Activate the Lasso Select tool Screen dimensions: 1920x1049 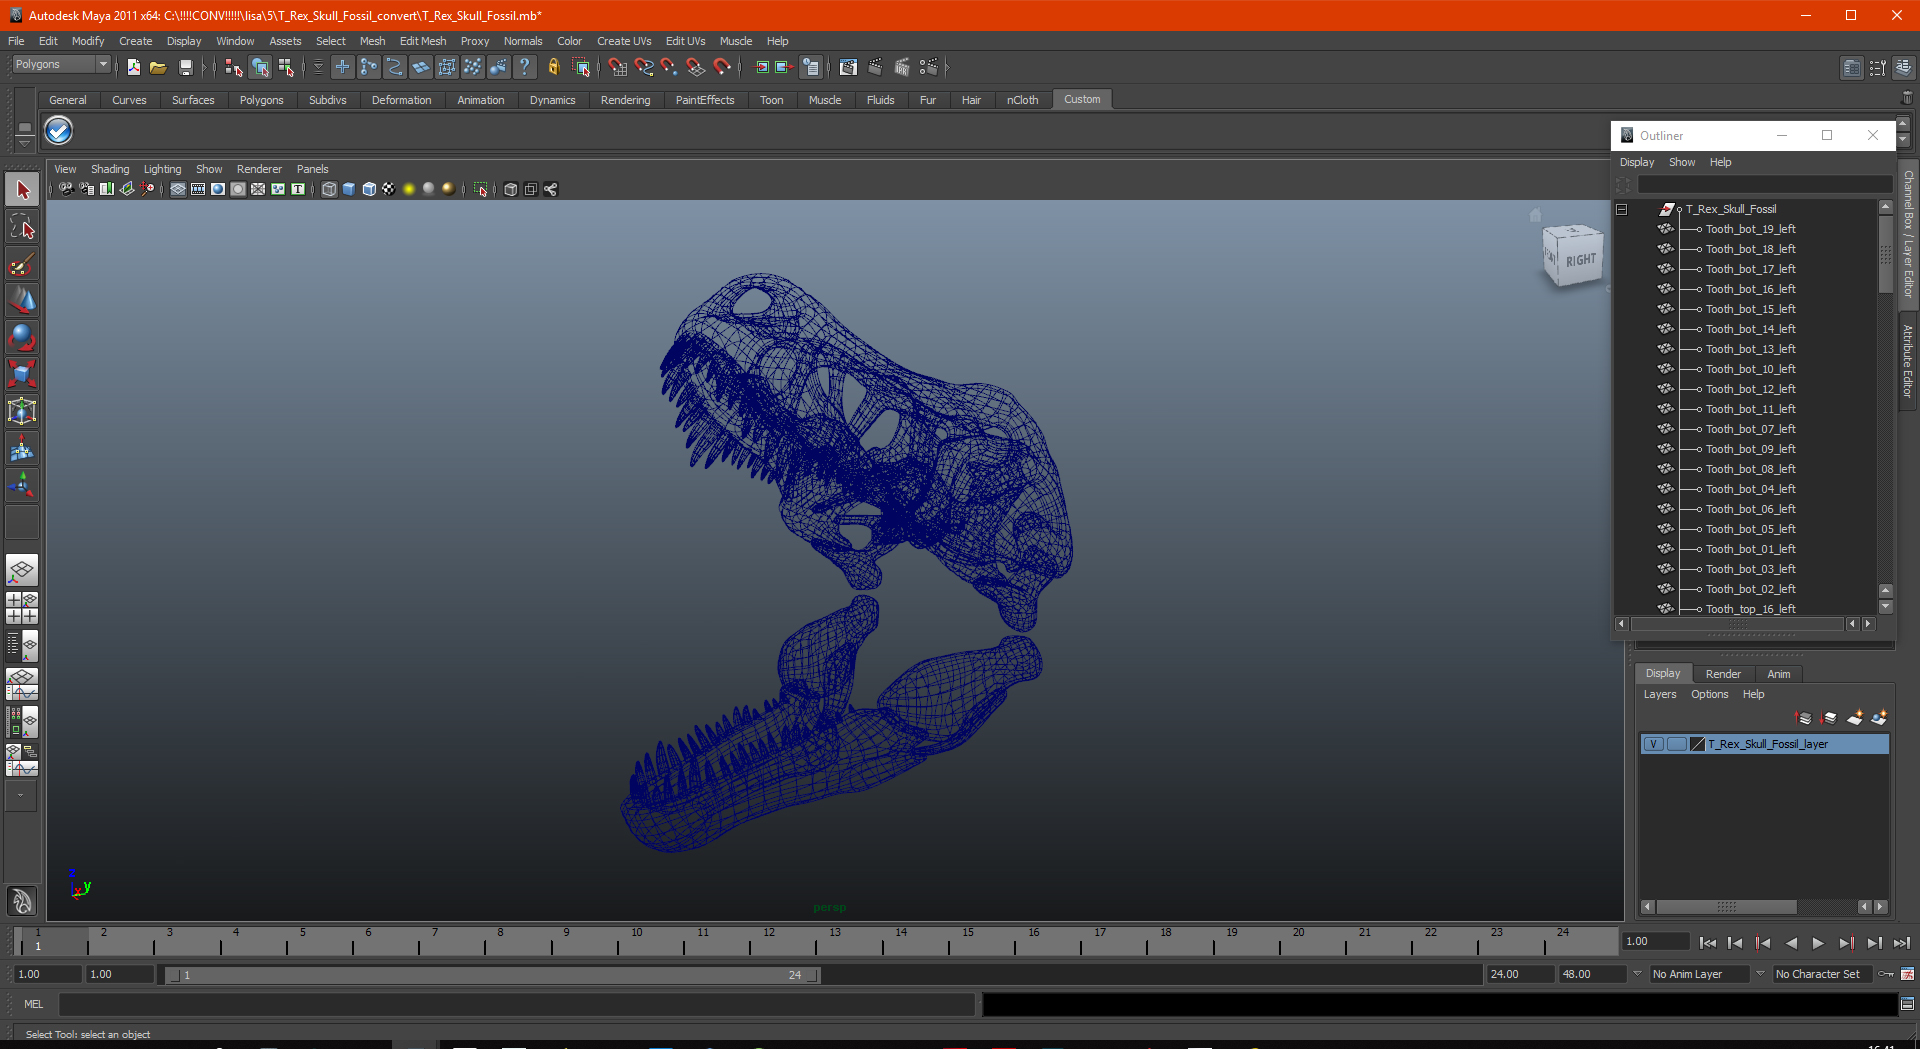(x=22, y=227)
